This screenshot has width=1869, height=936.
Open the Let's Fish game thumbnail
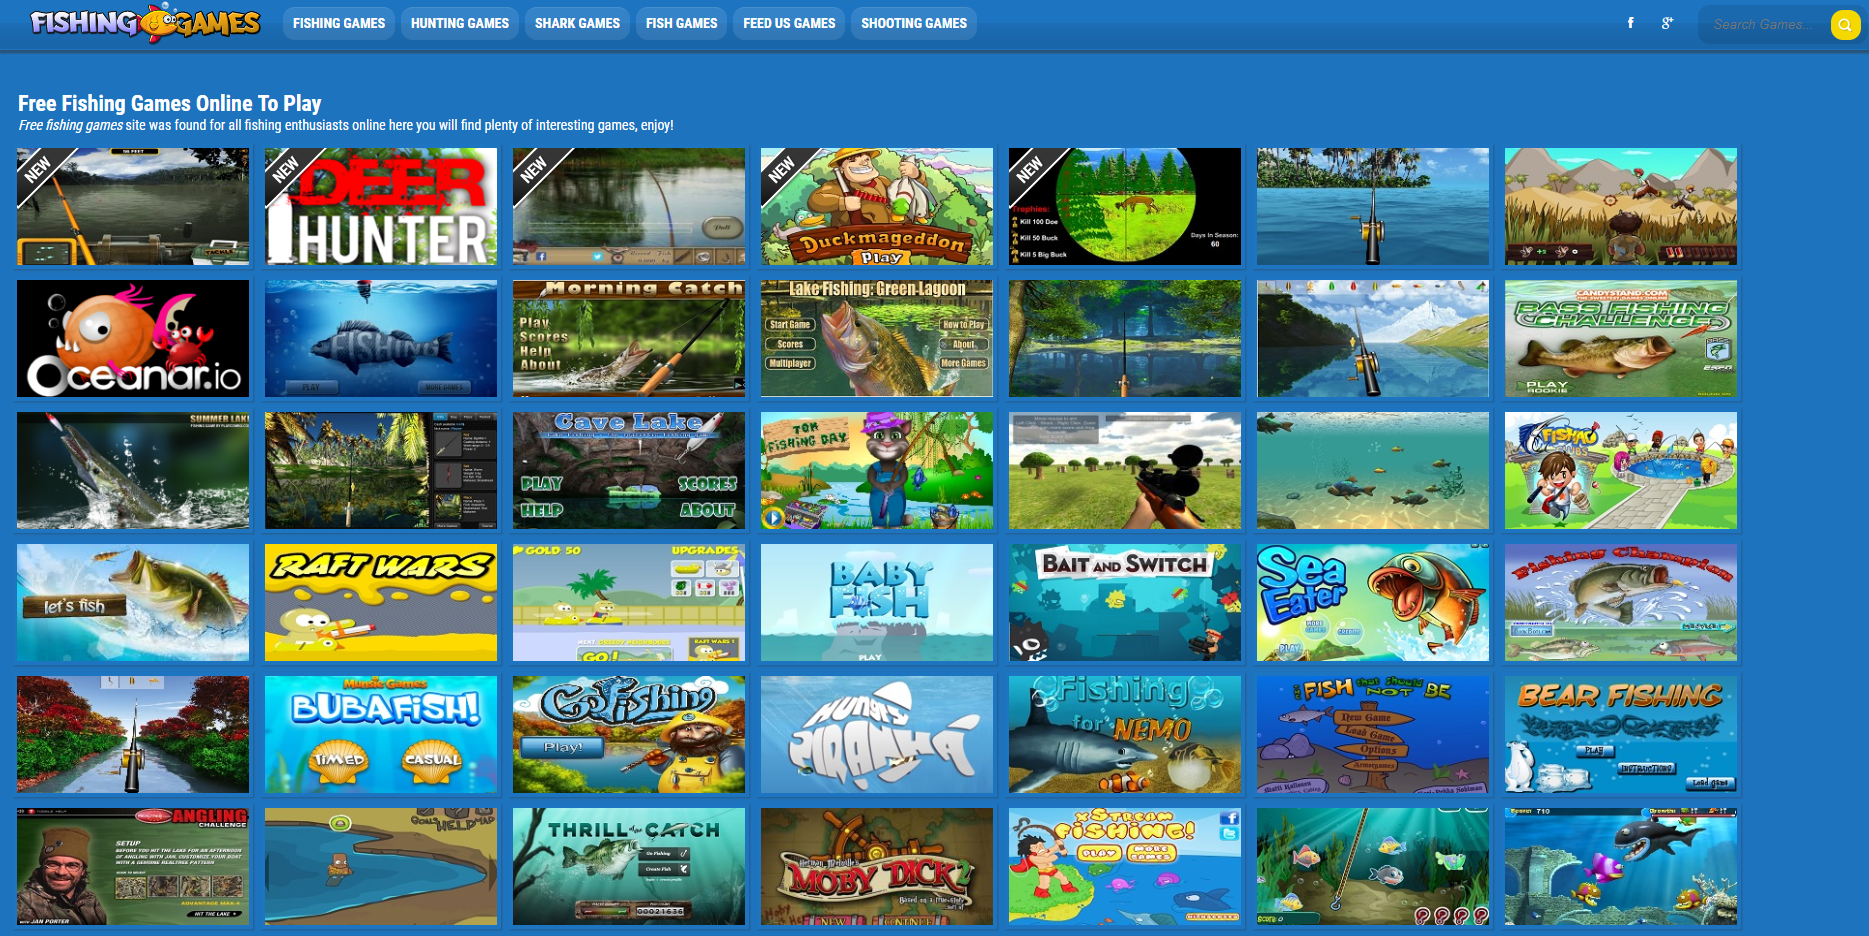pos(133,603)
